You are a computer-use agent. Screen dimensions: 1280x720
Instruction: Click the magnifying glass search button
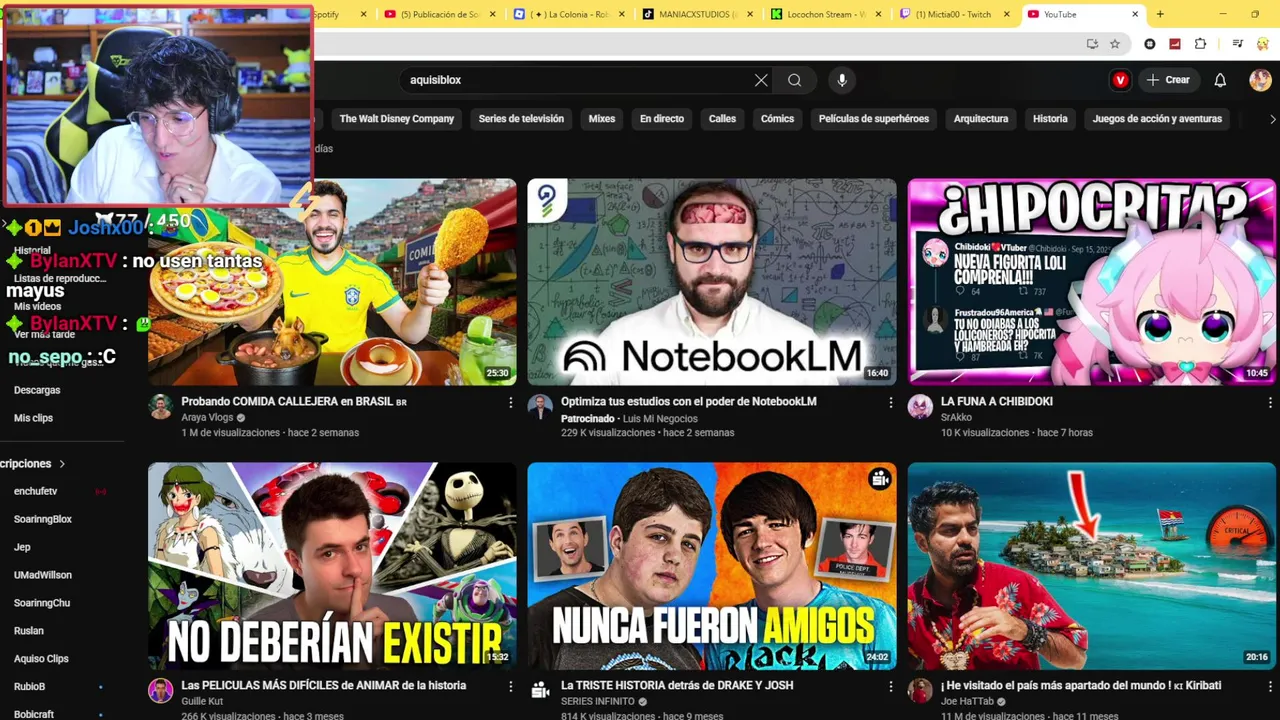pyautogui.click(x=795, y=80)
